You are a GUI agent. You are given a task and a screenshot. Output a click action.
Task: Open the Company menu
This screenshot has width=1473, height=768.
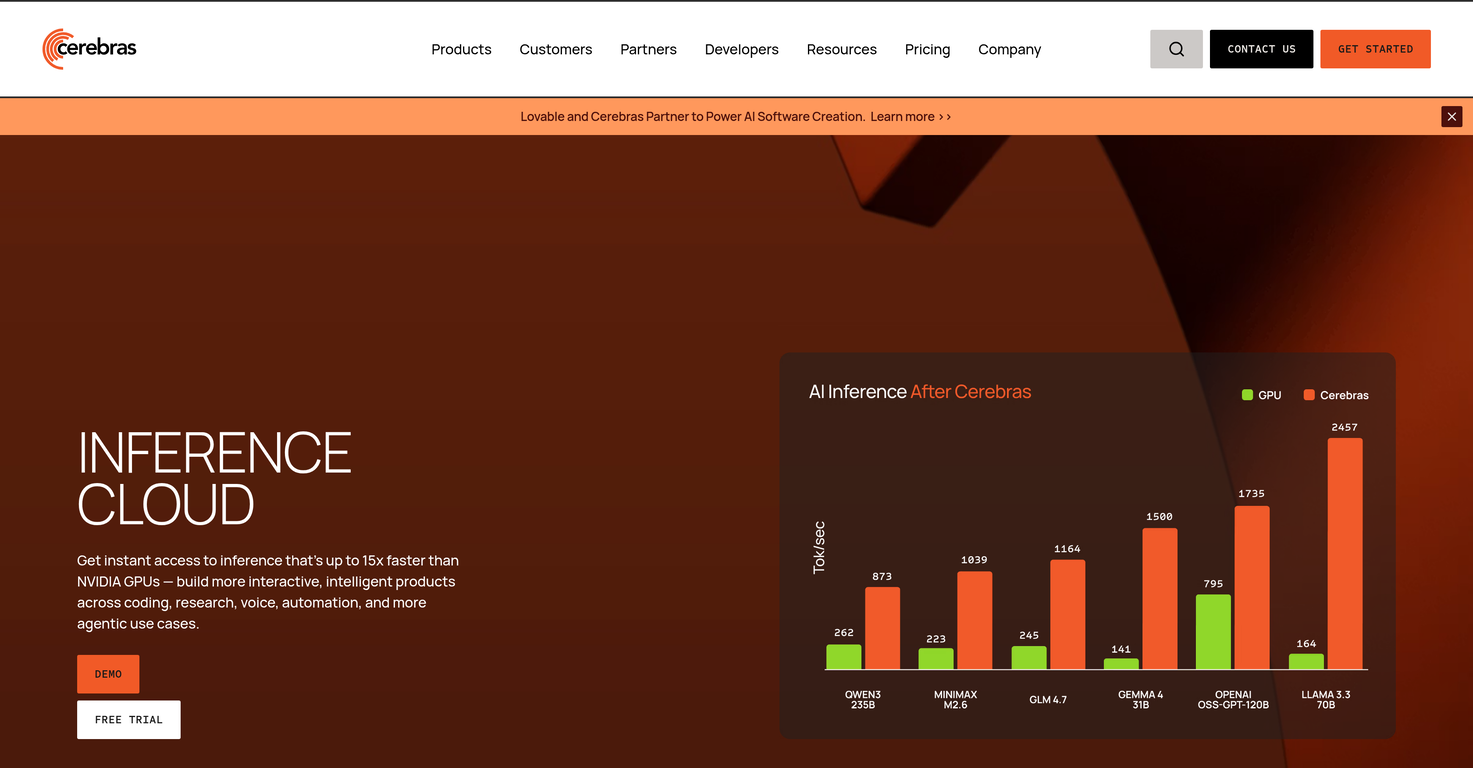[1010, 49]
